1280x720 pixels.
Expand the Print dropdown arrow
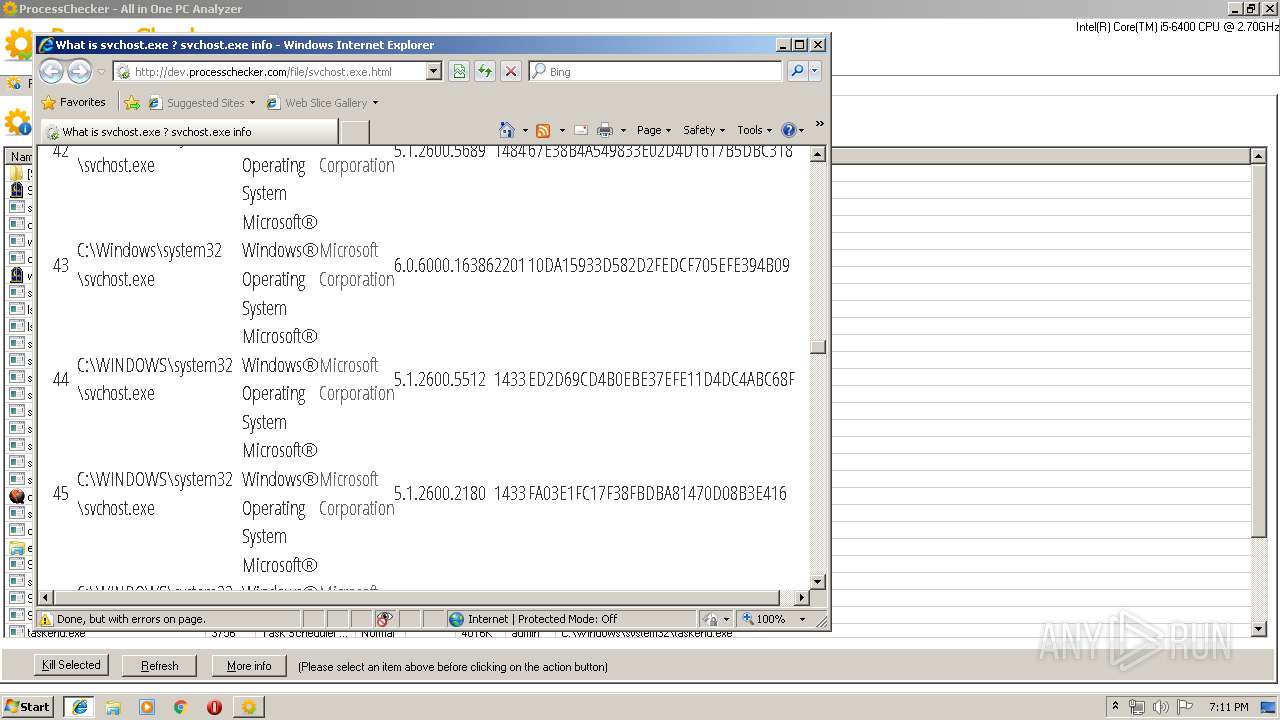point(623,130)
